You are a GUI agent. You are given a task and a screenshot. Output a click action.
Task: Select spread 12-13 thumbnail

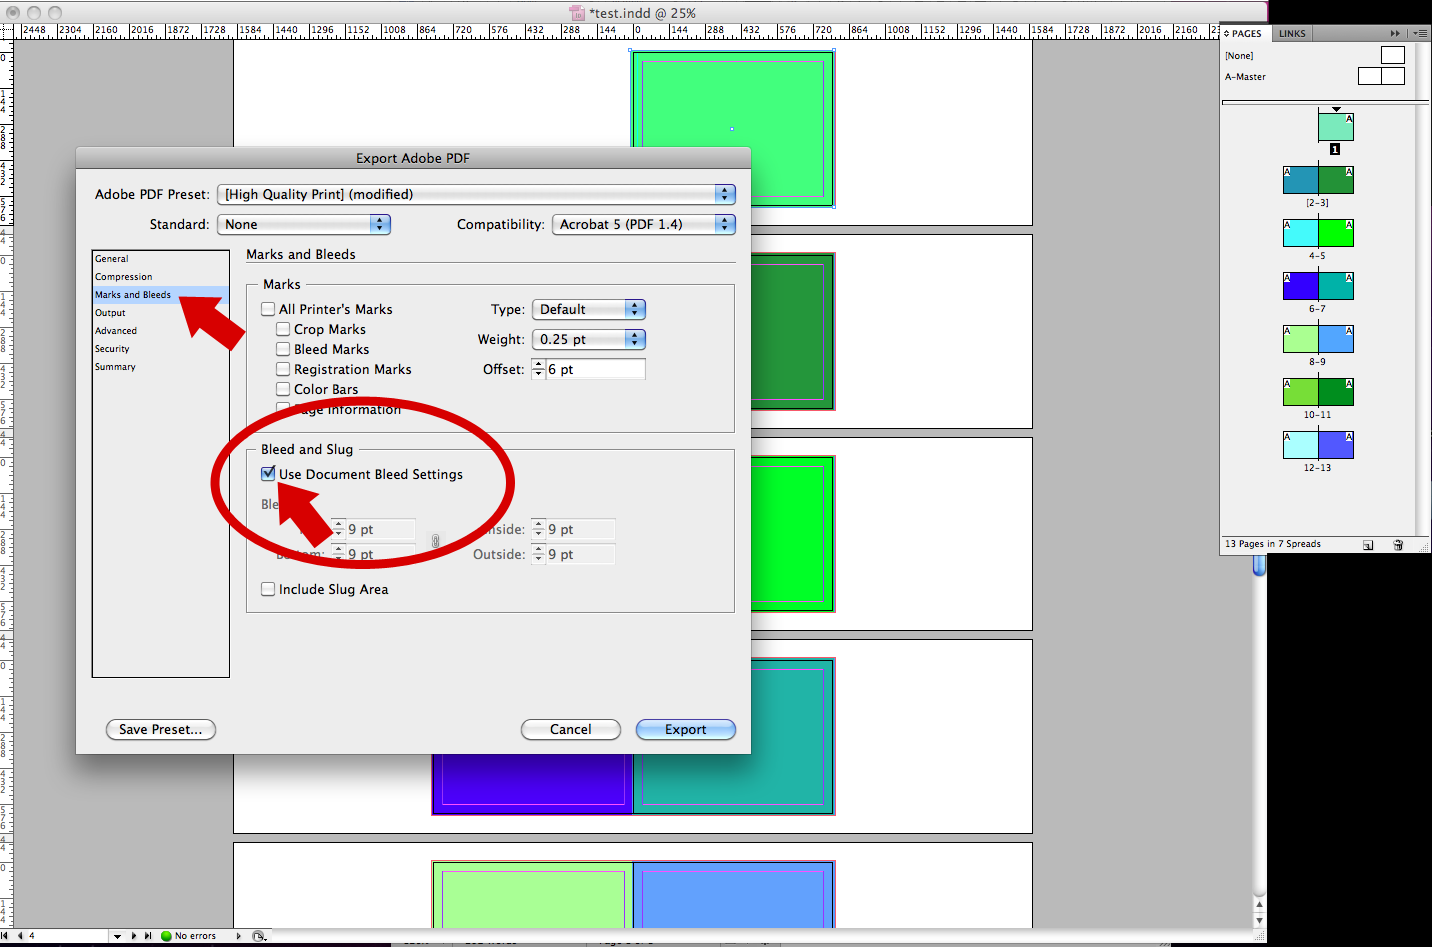pyautogui.click(x=1318, y=445)
